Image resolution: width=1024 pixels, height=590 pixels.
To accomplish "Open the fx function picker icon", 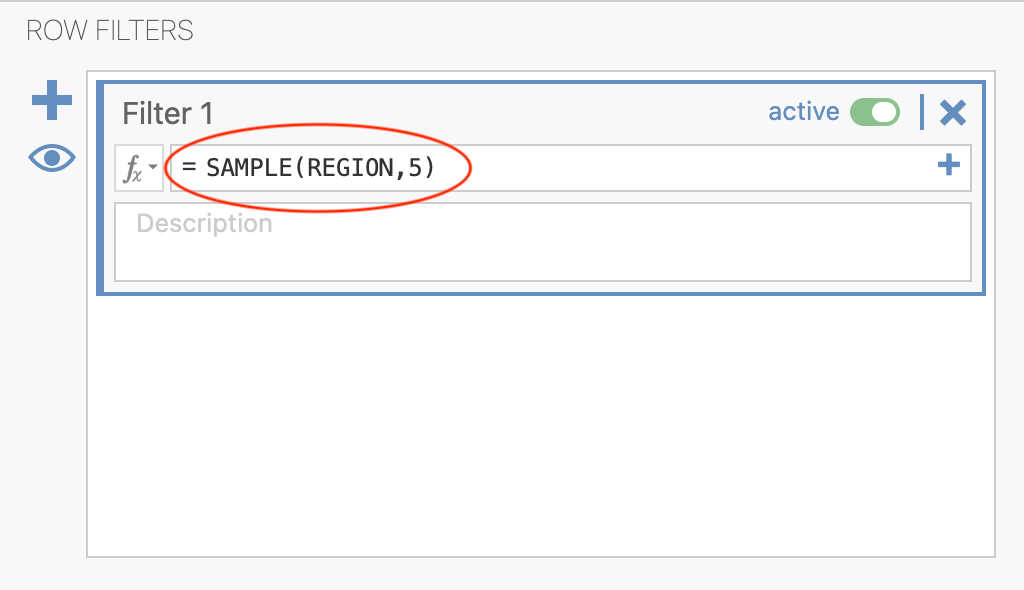I will tap(133, 169).
